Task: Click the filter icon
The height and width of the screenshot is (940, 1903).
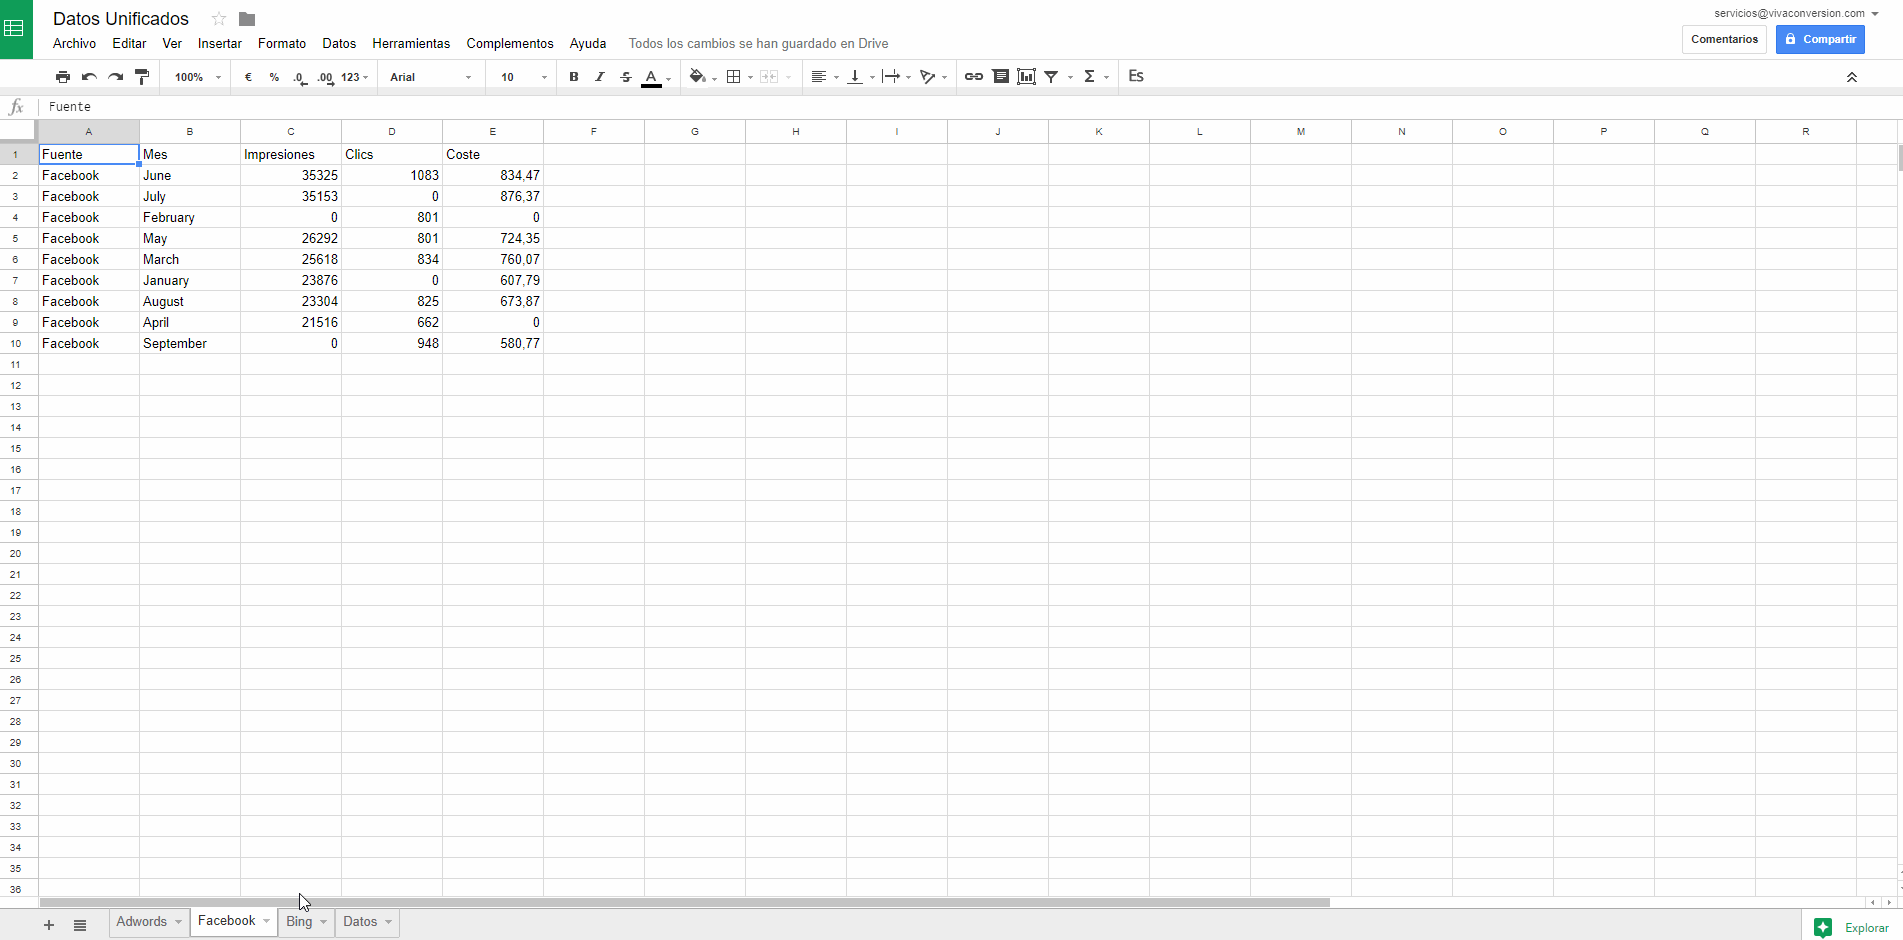Action: [x=1051, y=77]
